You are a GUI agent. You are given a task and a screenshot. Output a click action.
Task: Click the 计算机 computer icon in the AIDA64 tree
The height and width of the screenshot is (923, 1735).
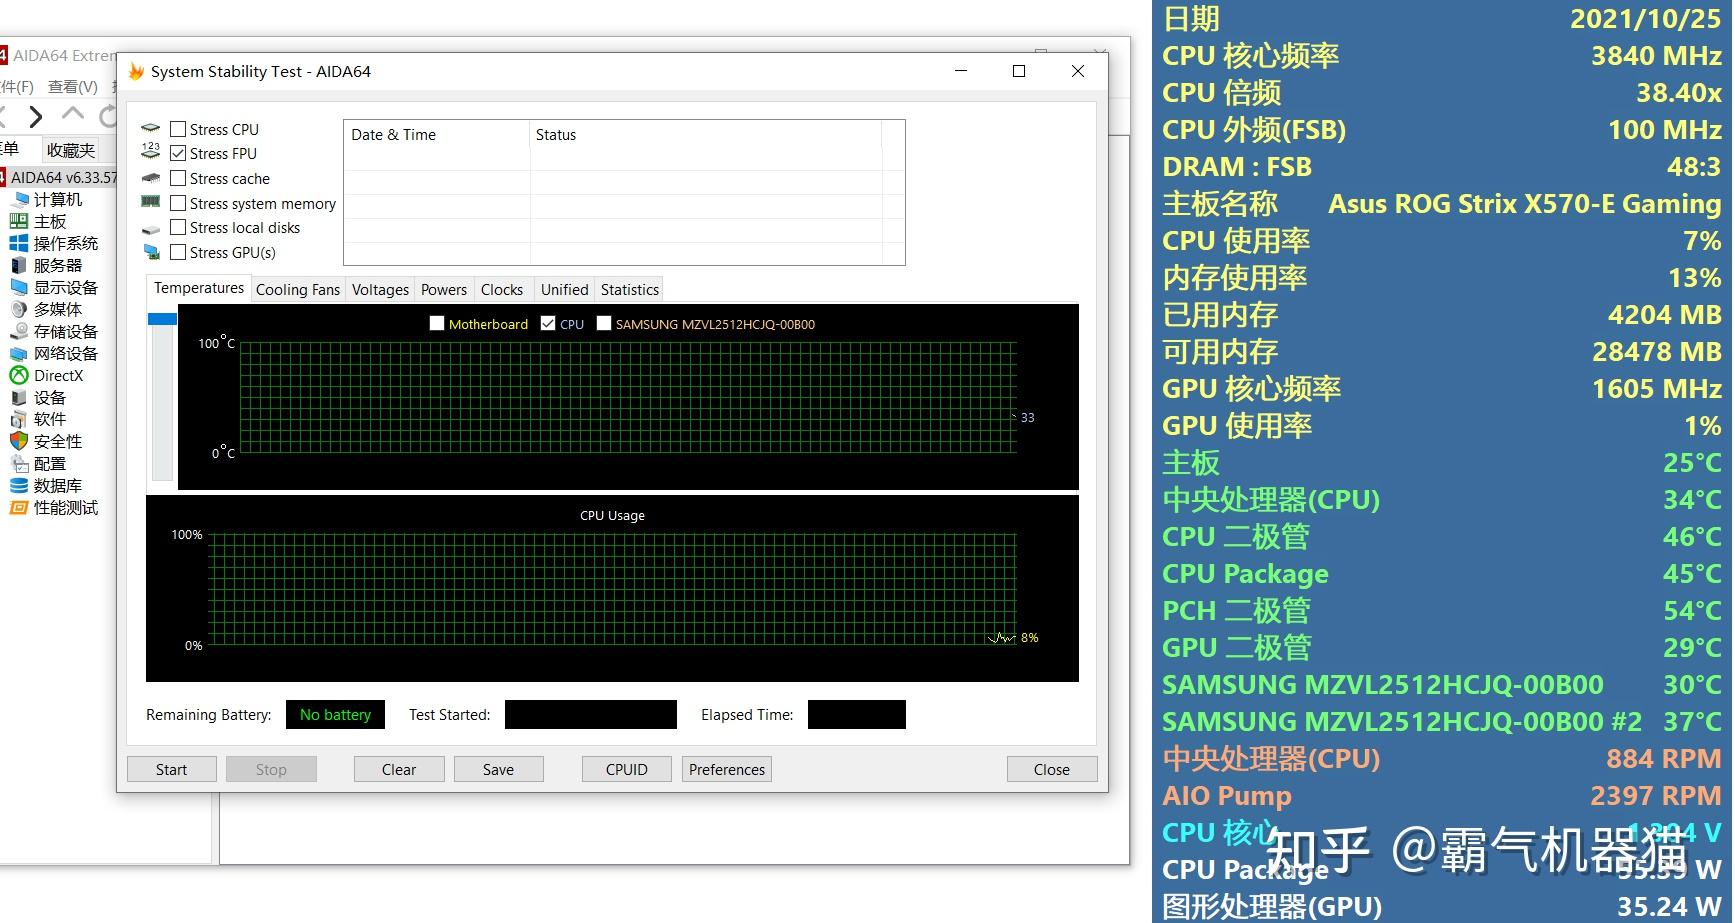point(20,199)
